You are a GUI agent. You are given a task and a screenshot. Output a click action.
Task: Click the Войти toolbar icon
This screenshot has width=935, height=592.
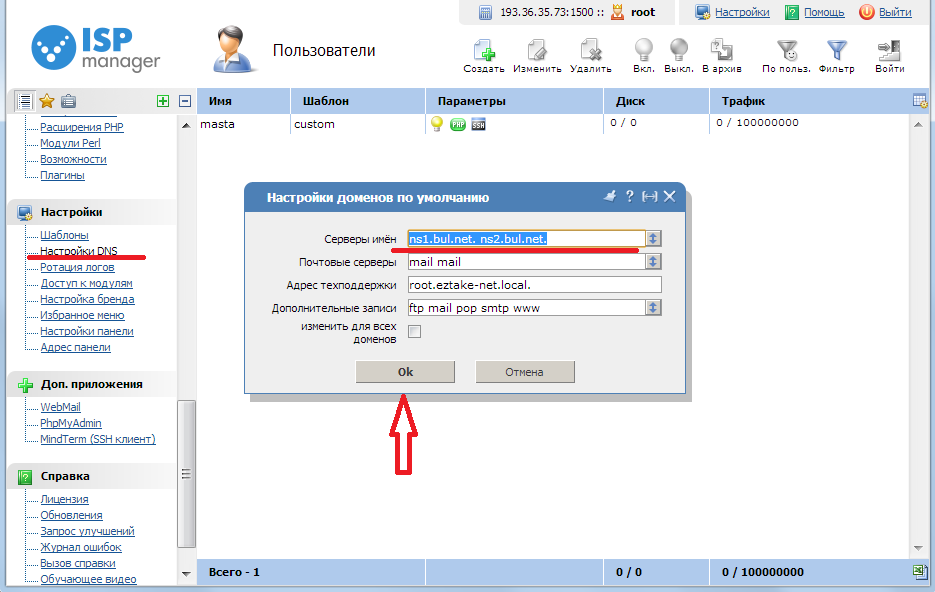click(x=889, y=51)
